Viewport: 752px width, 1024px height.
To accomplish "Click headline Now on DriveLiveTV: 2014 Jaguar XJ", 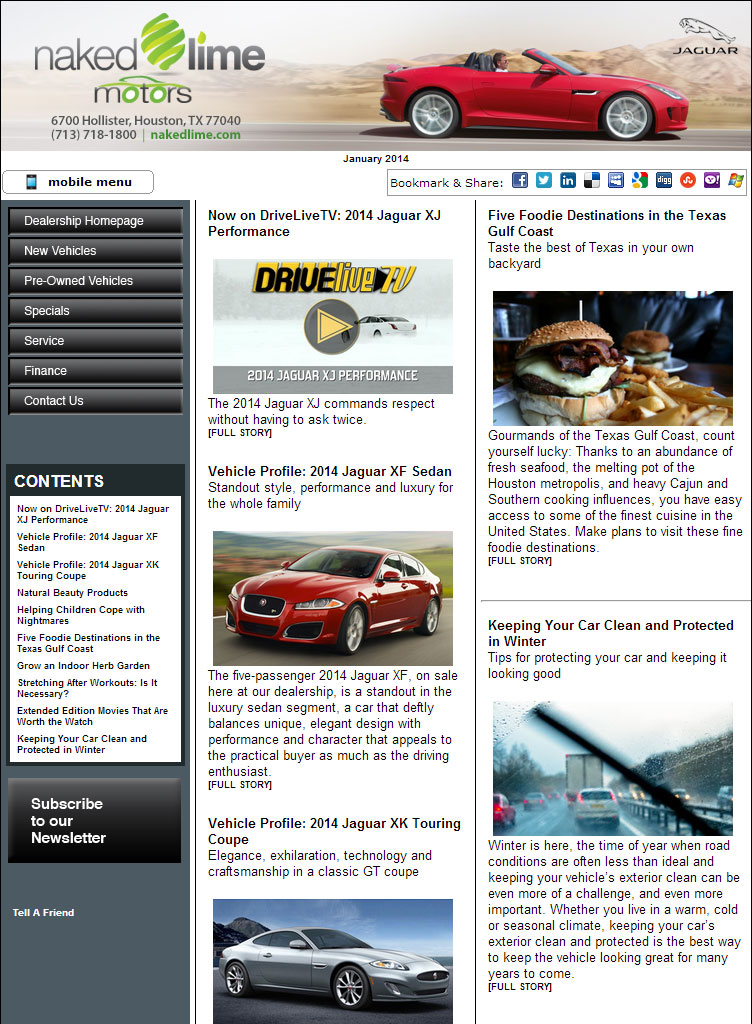I will click(324, 223).
